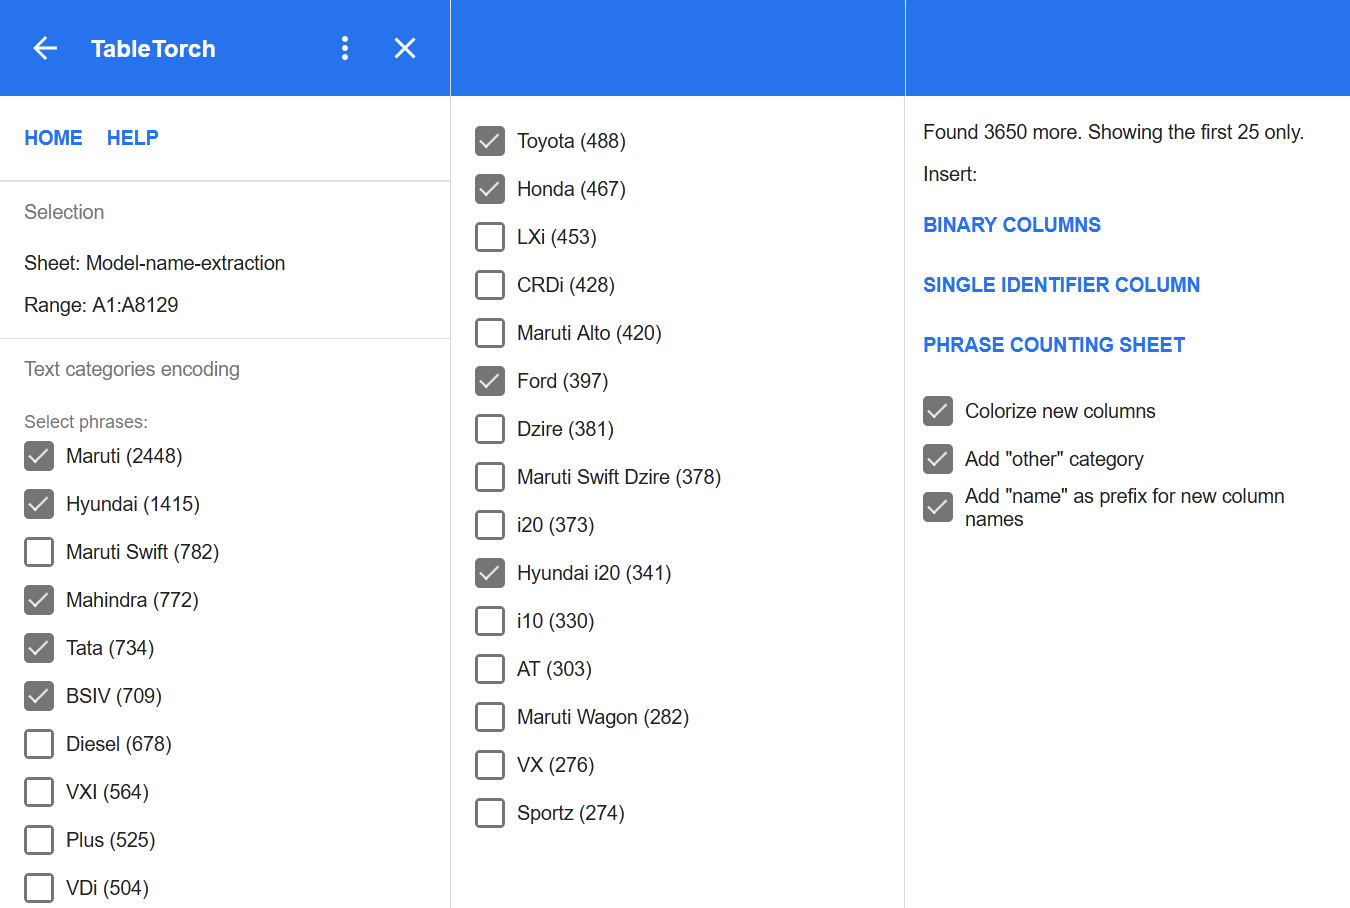Open the HOME tab

pos(54,138)
